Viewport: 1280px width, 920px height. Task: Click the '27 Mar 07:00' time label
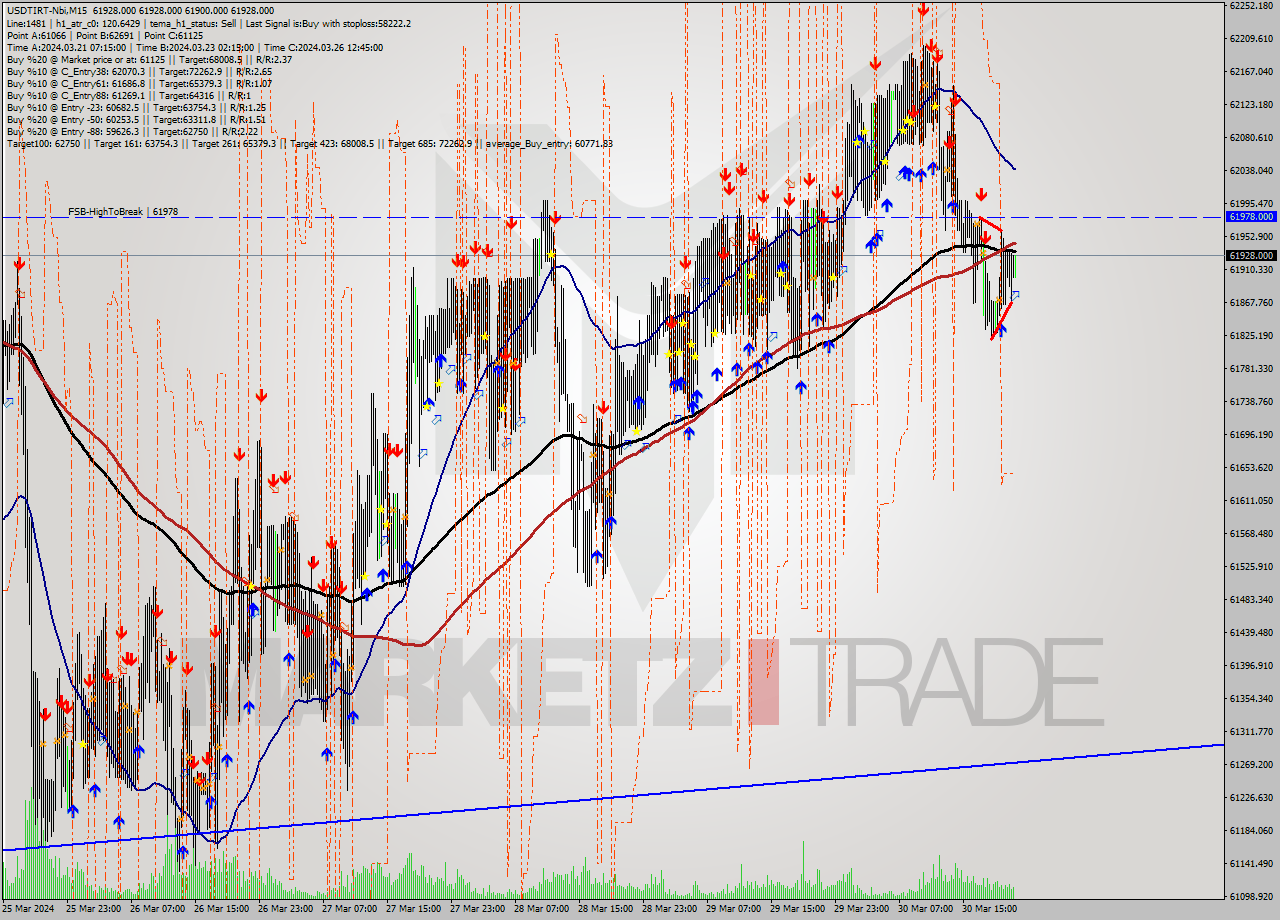[x=349, y=910]
